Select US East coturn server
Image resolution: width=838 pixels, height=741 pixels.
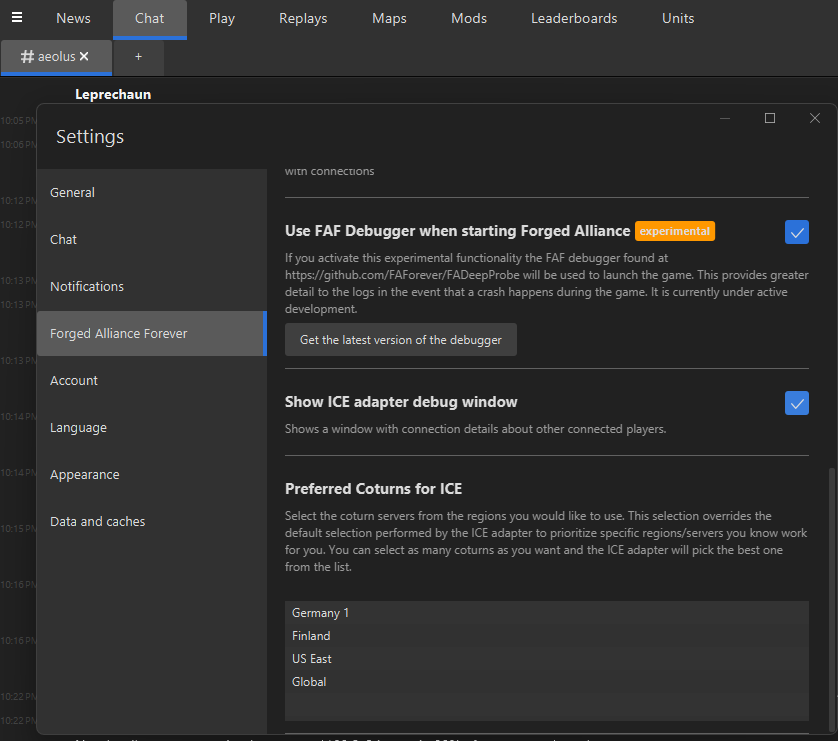(546, 659)
